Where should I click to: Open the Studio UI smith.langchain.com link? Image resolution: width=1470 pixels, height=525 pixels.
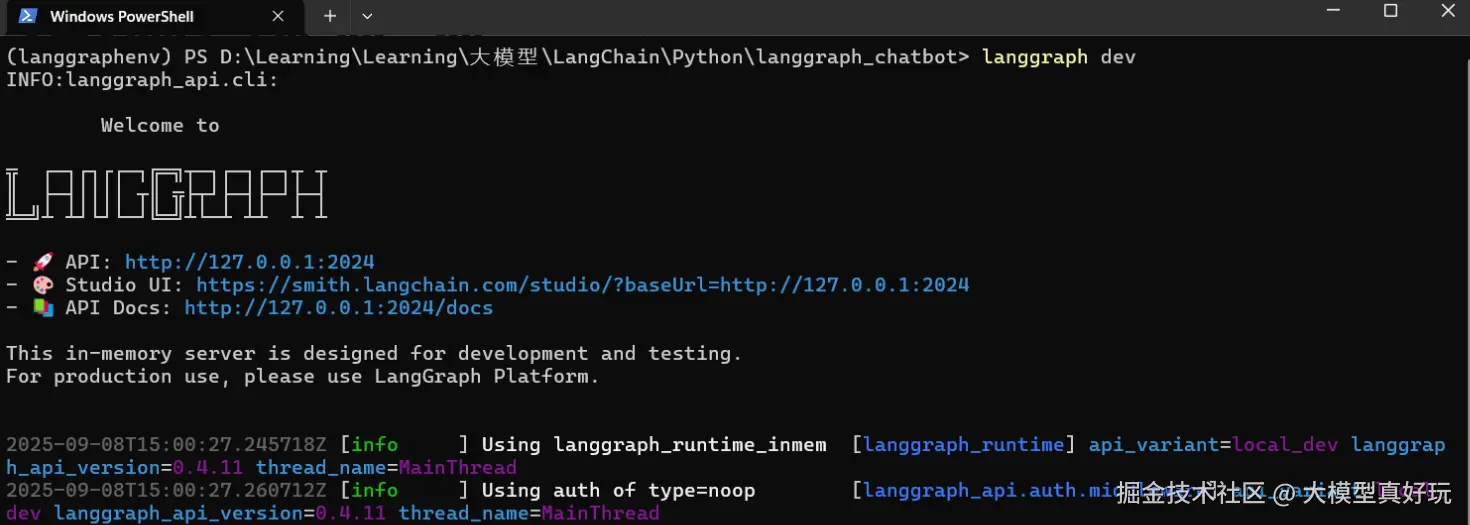[582, 285]
